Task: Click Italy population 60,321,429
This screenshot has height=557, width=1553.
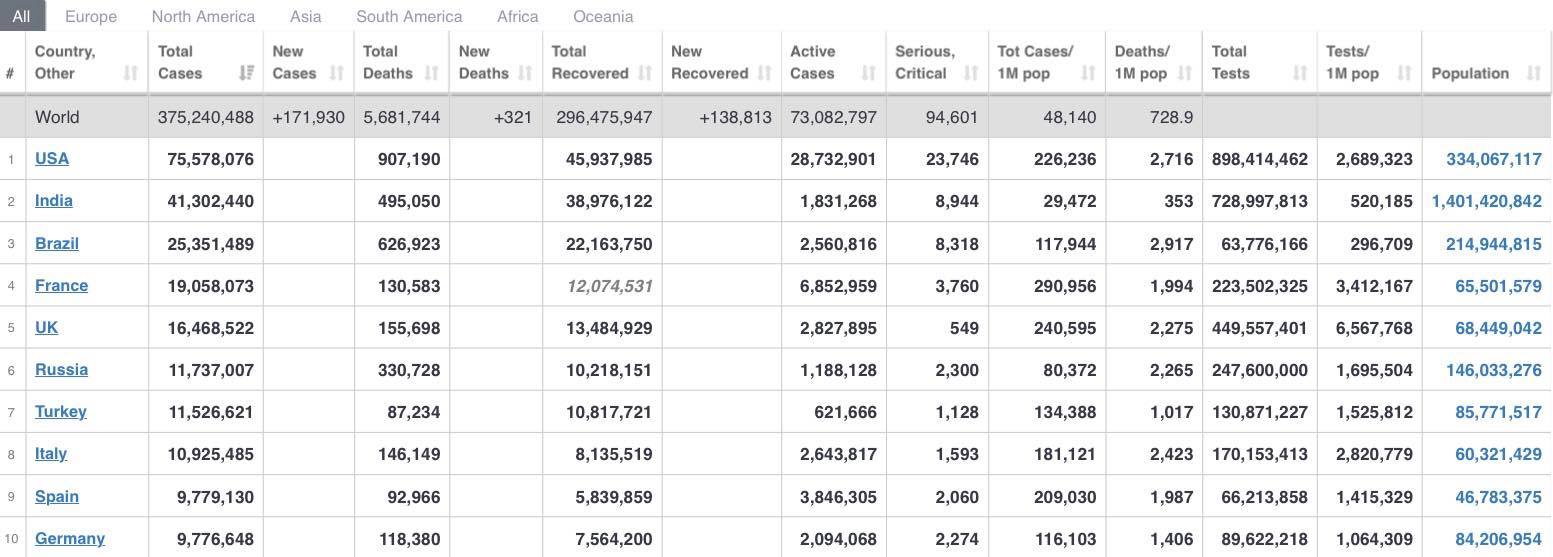Action: point(1498,454)
